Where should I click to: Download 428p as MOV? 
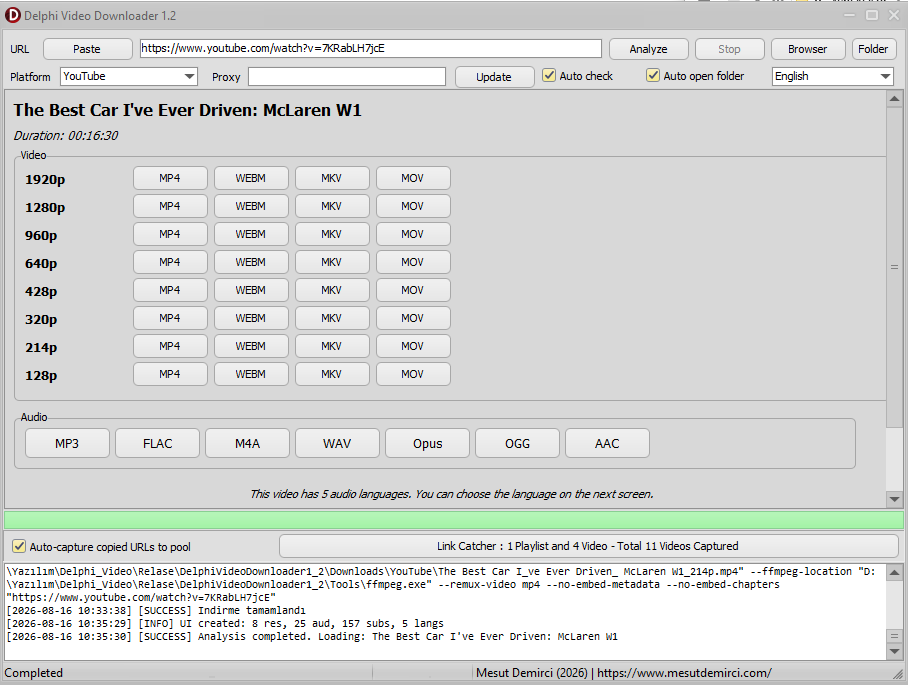[413, 290]
